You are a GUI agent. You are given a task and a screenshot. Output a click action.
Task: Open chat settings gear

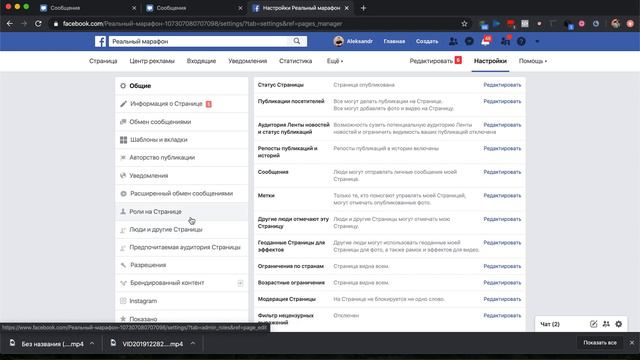coord(619,324)
